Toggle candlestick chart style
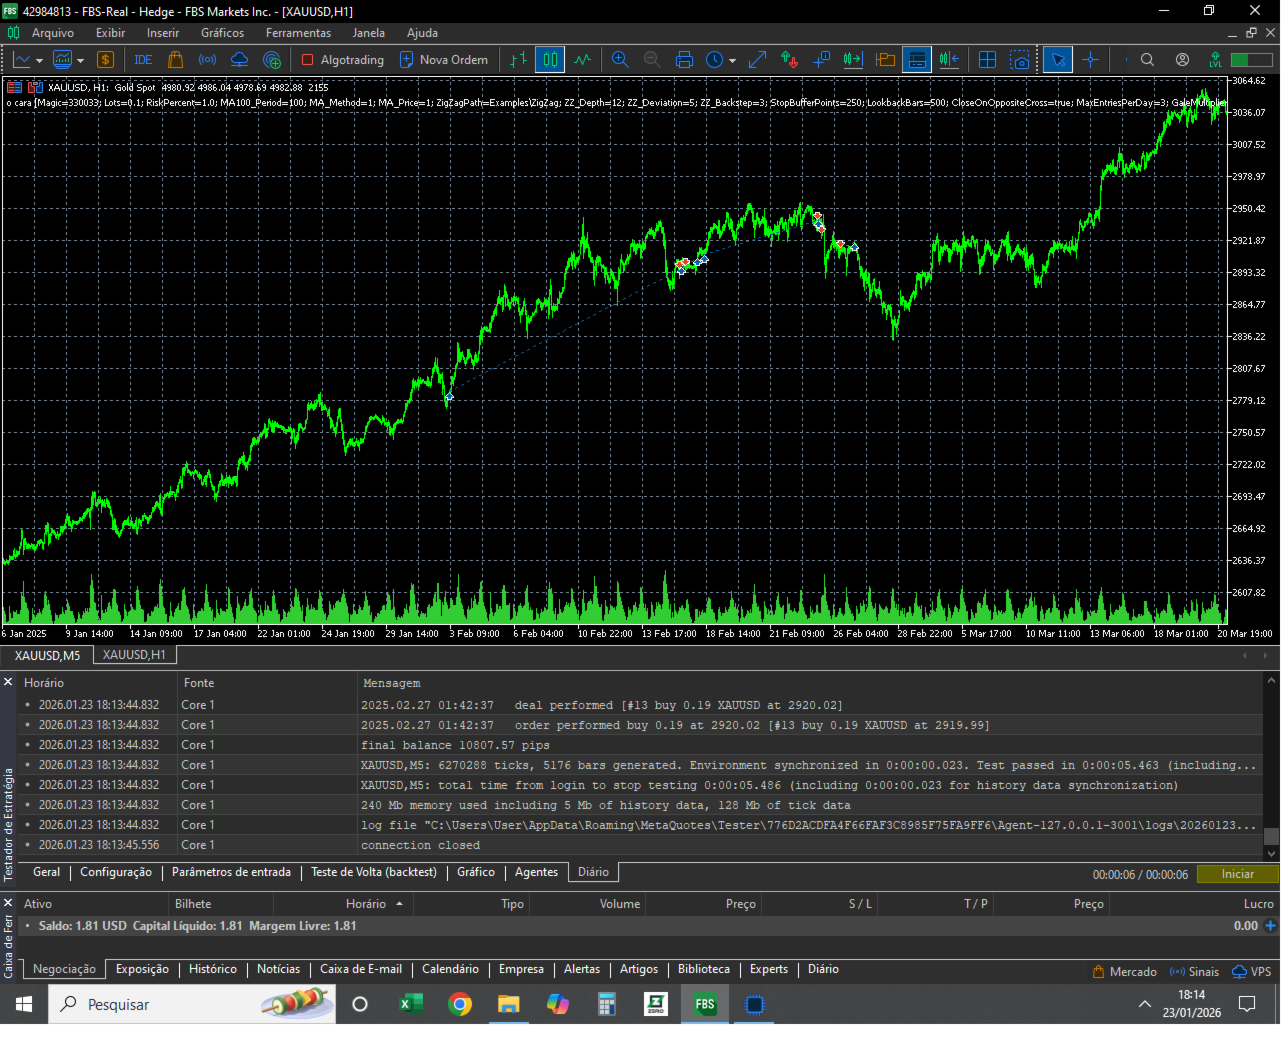 (x=550, y=60)
